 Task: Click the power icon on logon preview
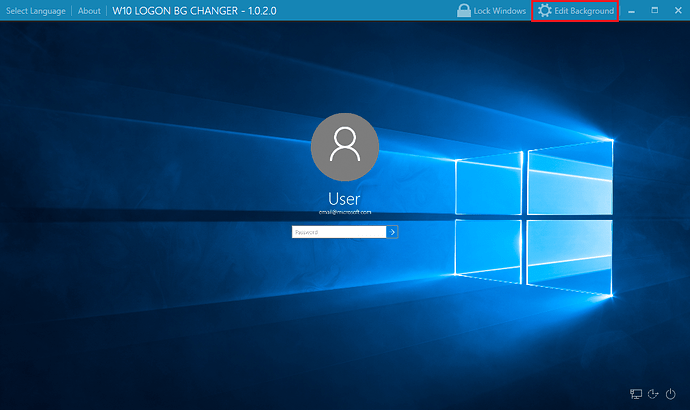click(x=670, y=394)
